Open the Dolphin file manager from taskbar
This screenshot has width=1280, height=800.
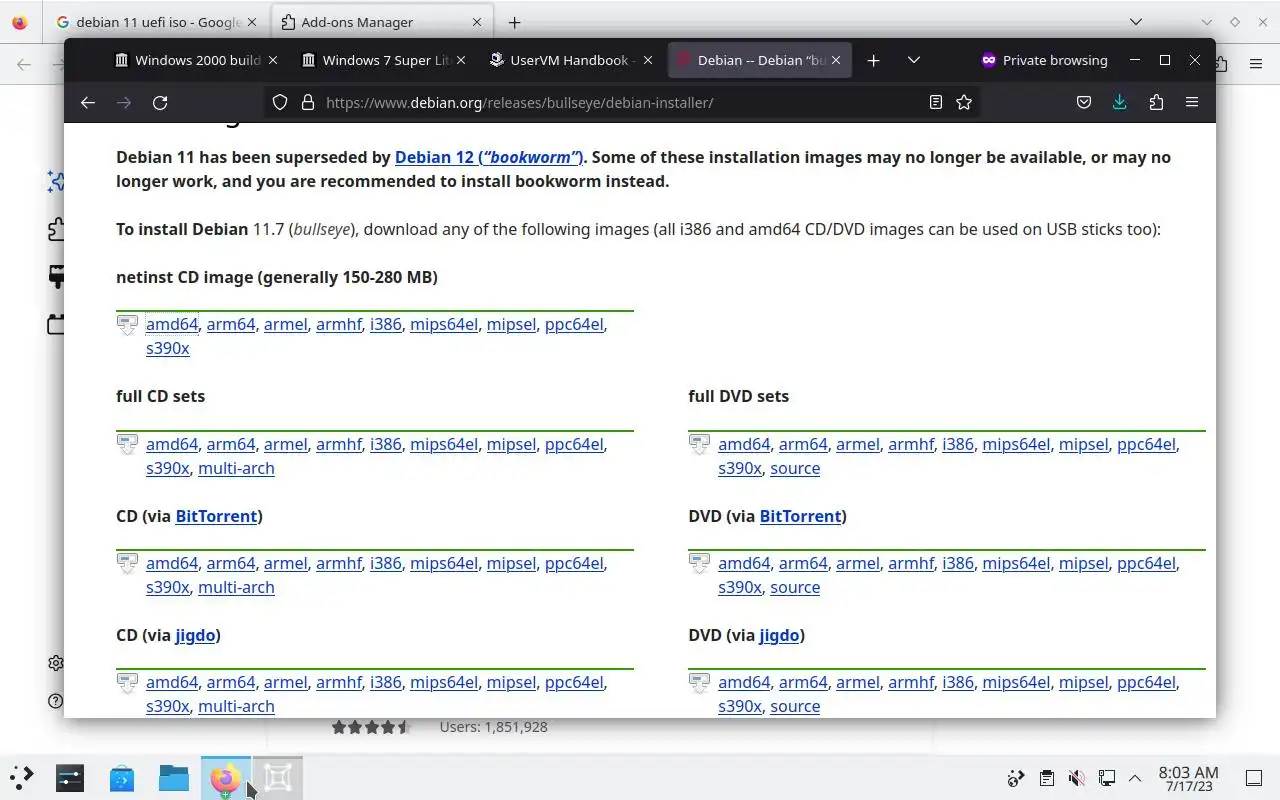coord(174,777)
